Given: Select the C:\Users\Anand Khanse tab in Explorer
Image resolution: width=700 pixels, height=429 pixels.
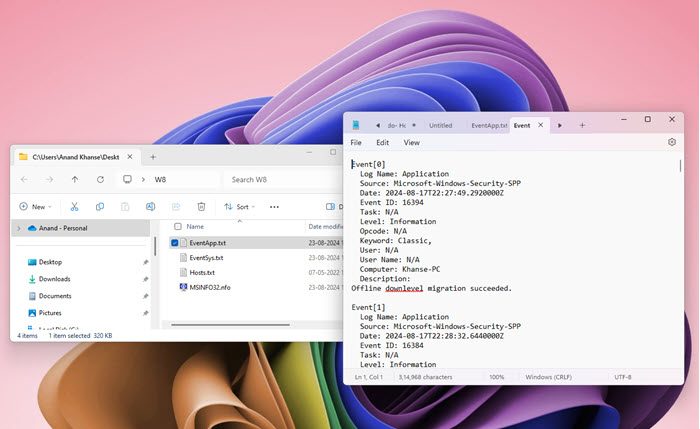Looking at the screenshot, I should coord(75,157).
